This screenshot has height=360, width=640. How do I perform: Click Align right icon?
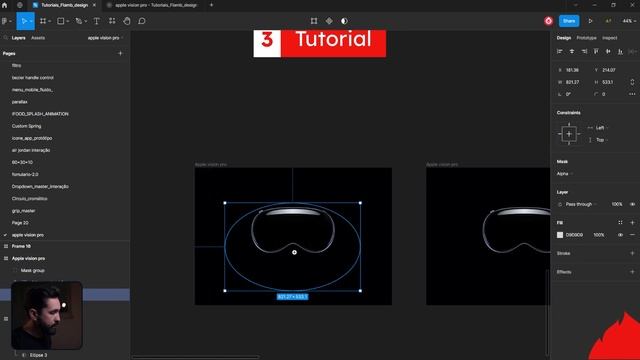click(x=584, y=51)
